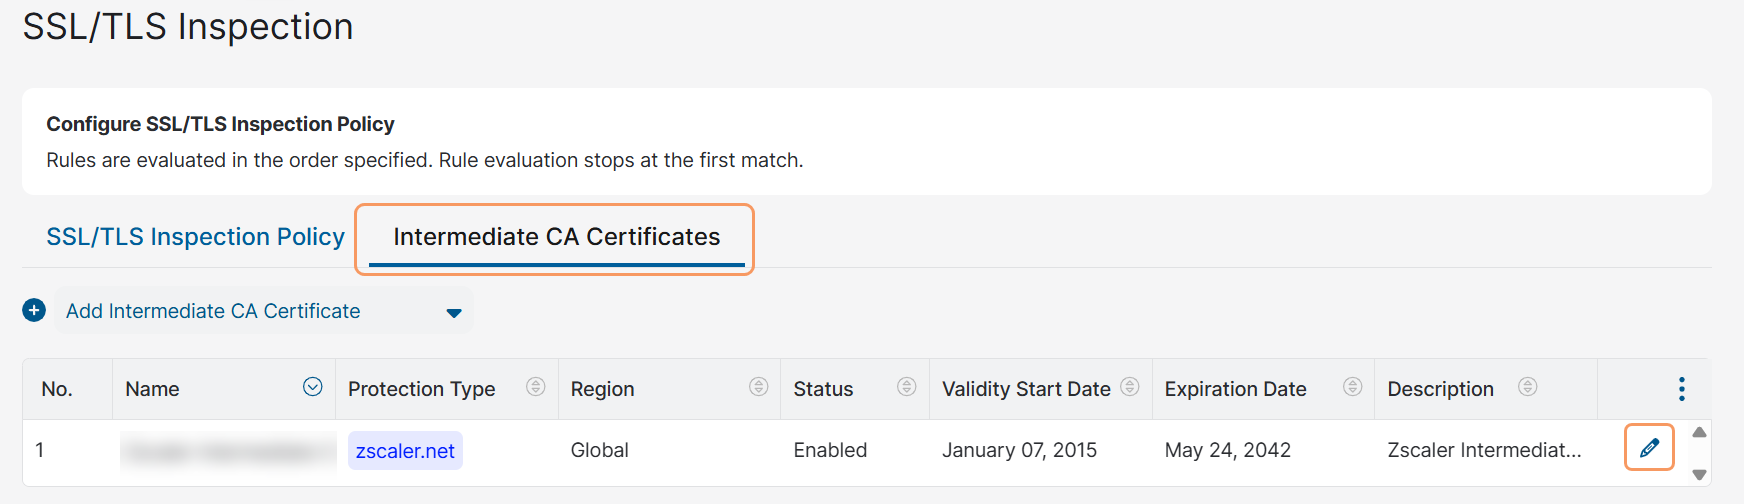This screenshot has width=1744, height=504.
Task: Sort by Protection Type column icon
Action: tap(536, 387)
